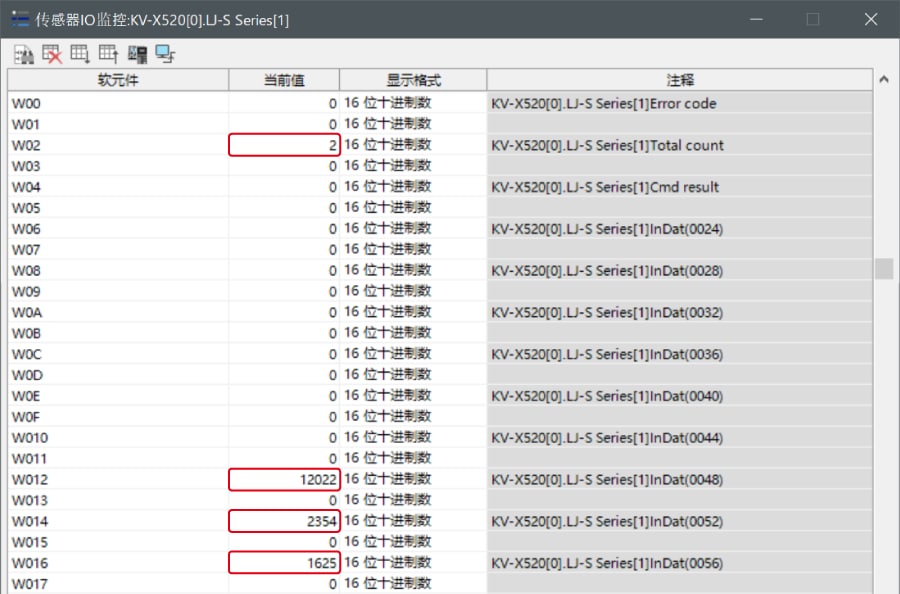Click the vertical scrollbar thumb
This screenshot has width=900, height=594.
click(x=883, y=269)
